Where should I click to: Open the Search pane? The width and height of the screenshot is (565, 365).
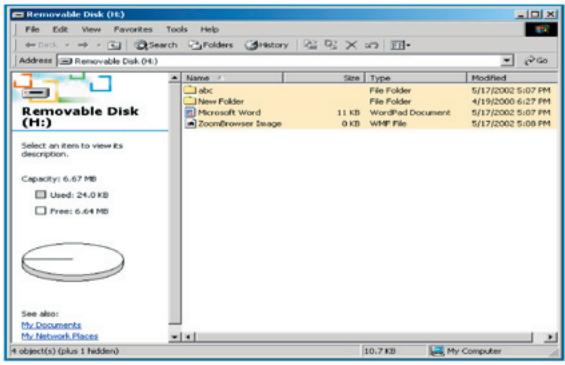click(156, 45)
